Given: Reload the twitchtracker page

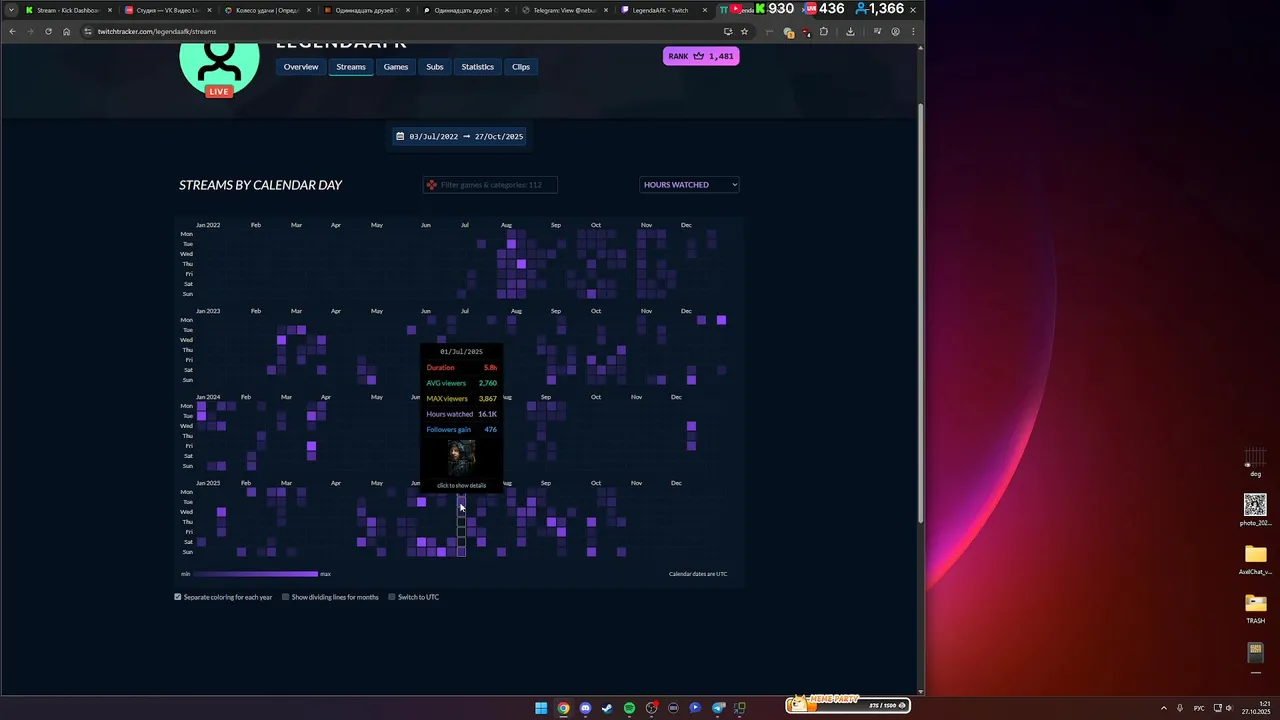Looking at the screenshot, I should (x=48, y=31).
